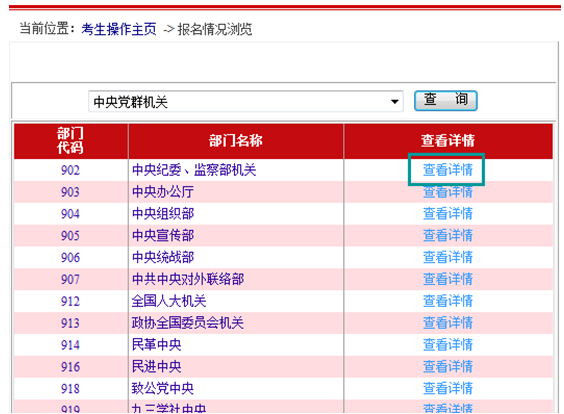
Task: Open 查看详情 for 中央组织部 row
Action: pos(447,214)
